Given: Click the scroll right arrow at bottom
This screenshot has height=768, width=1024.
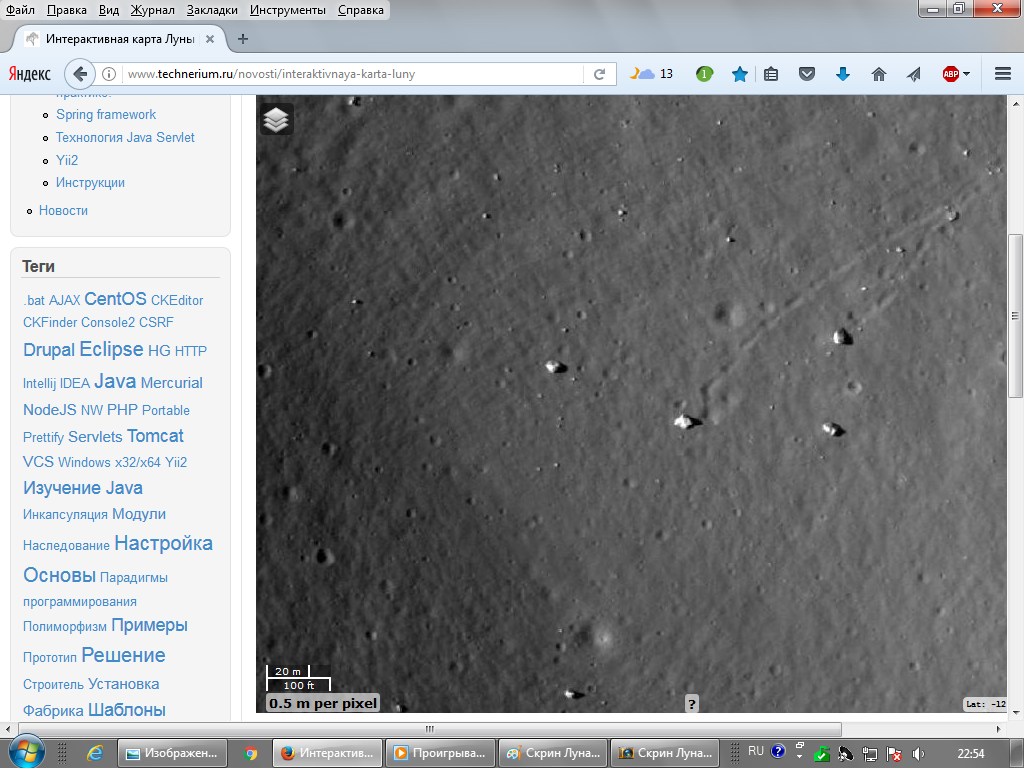Looking at the screenshot, I should [x=999, y=729].
